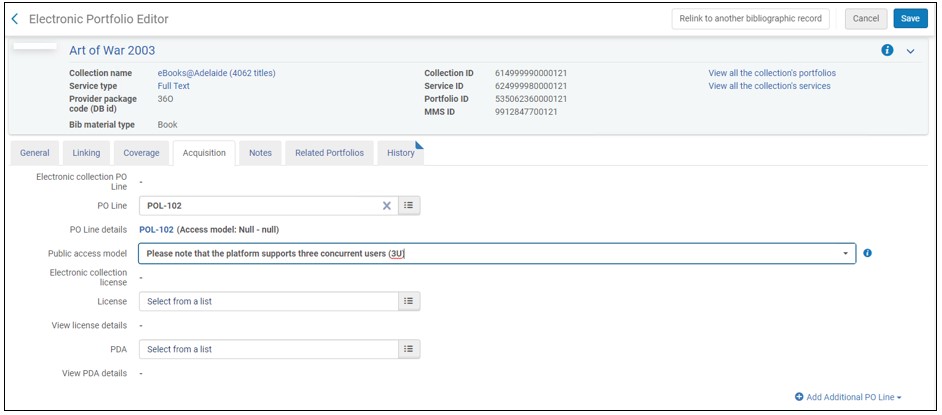Click Relink to another bibliographic record
Image resolution: width=942 pixels, height=415 pixels.
[x=750, y=19]
